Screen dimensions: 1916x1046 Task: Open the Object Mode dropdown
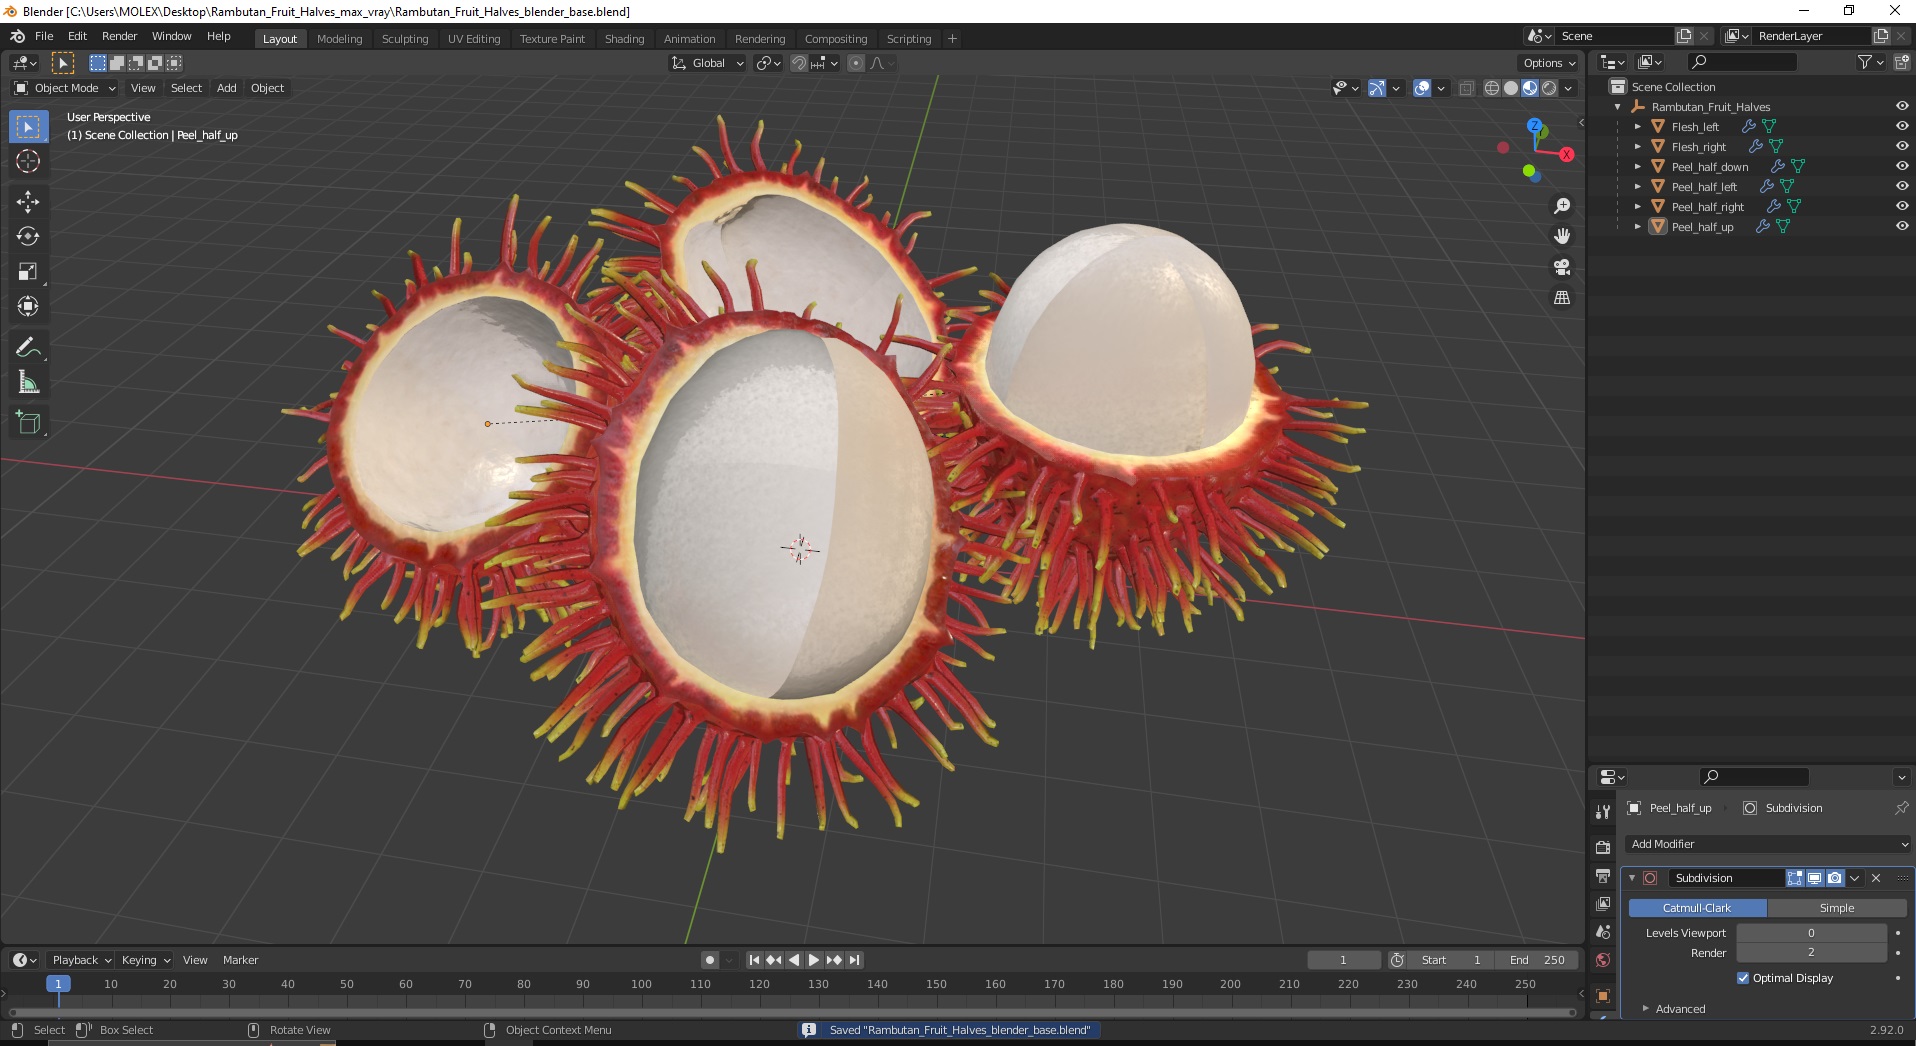point(65,88)
